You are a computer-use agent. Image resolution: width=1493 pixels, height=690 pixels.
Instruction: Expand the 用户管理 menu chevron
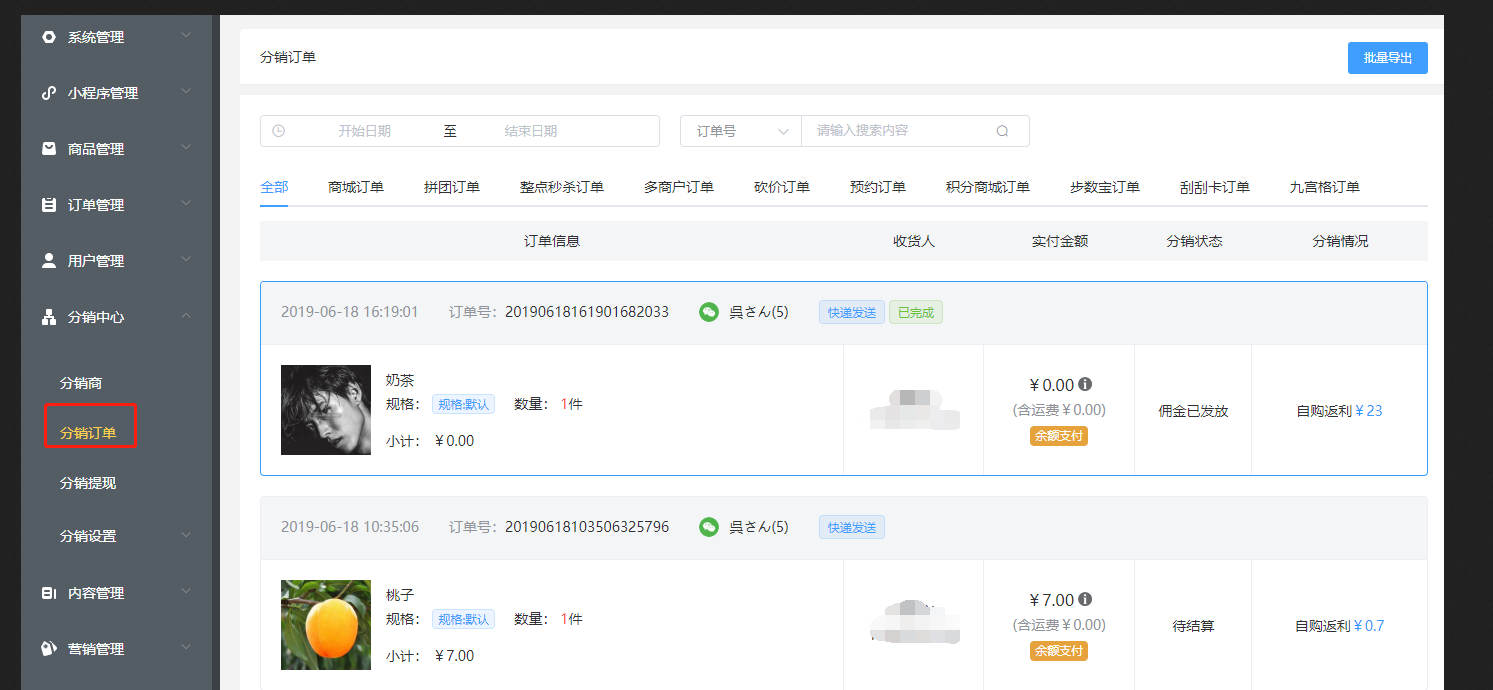click(x=186, y=261)
